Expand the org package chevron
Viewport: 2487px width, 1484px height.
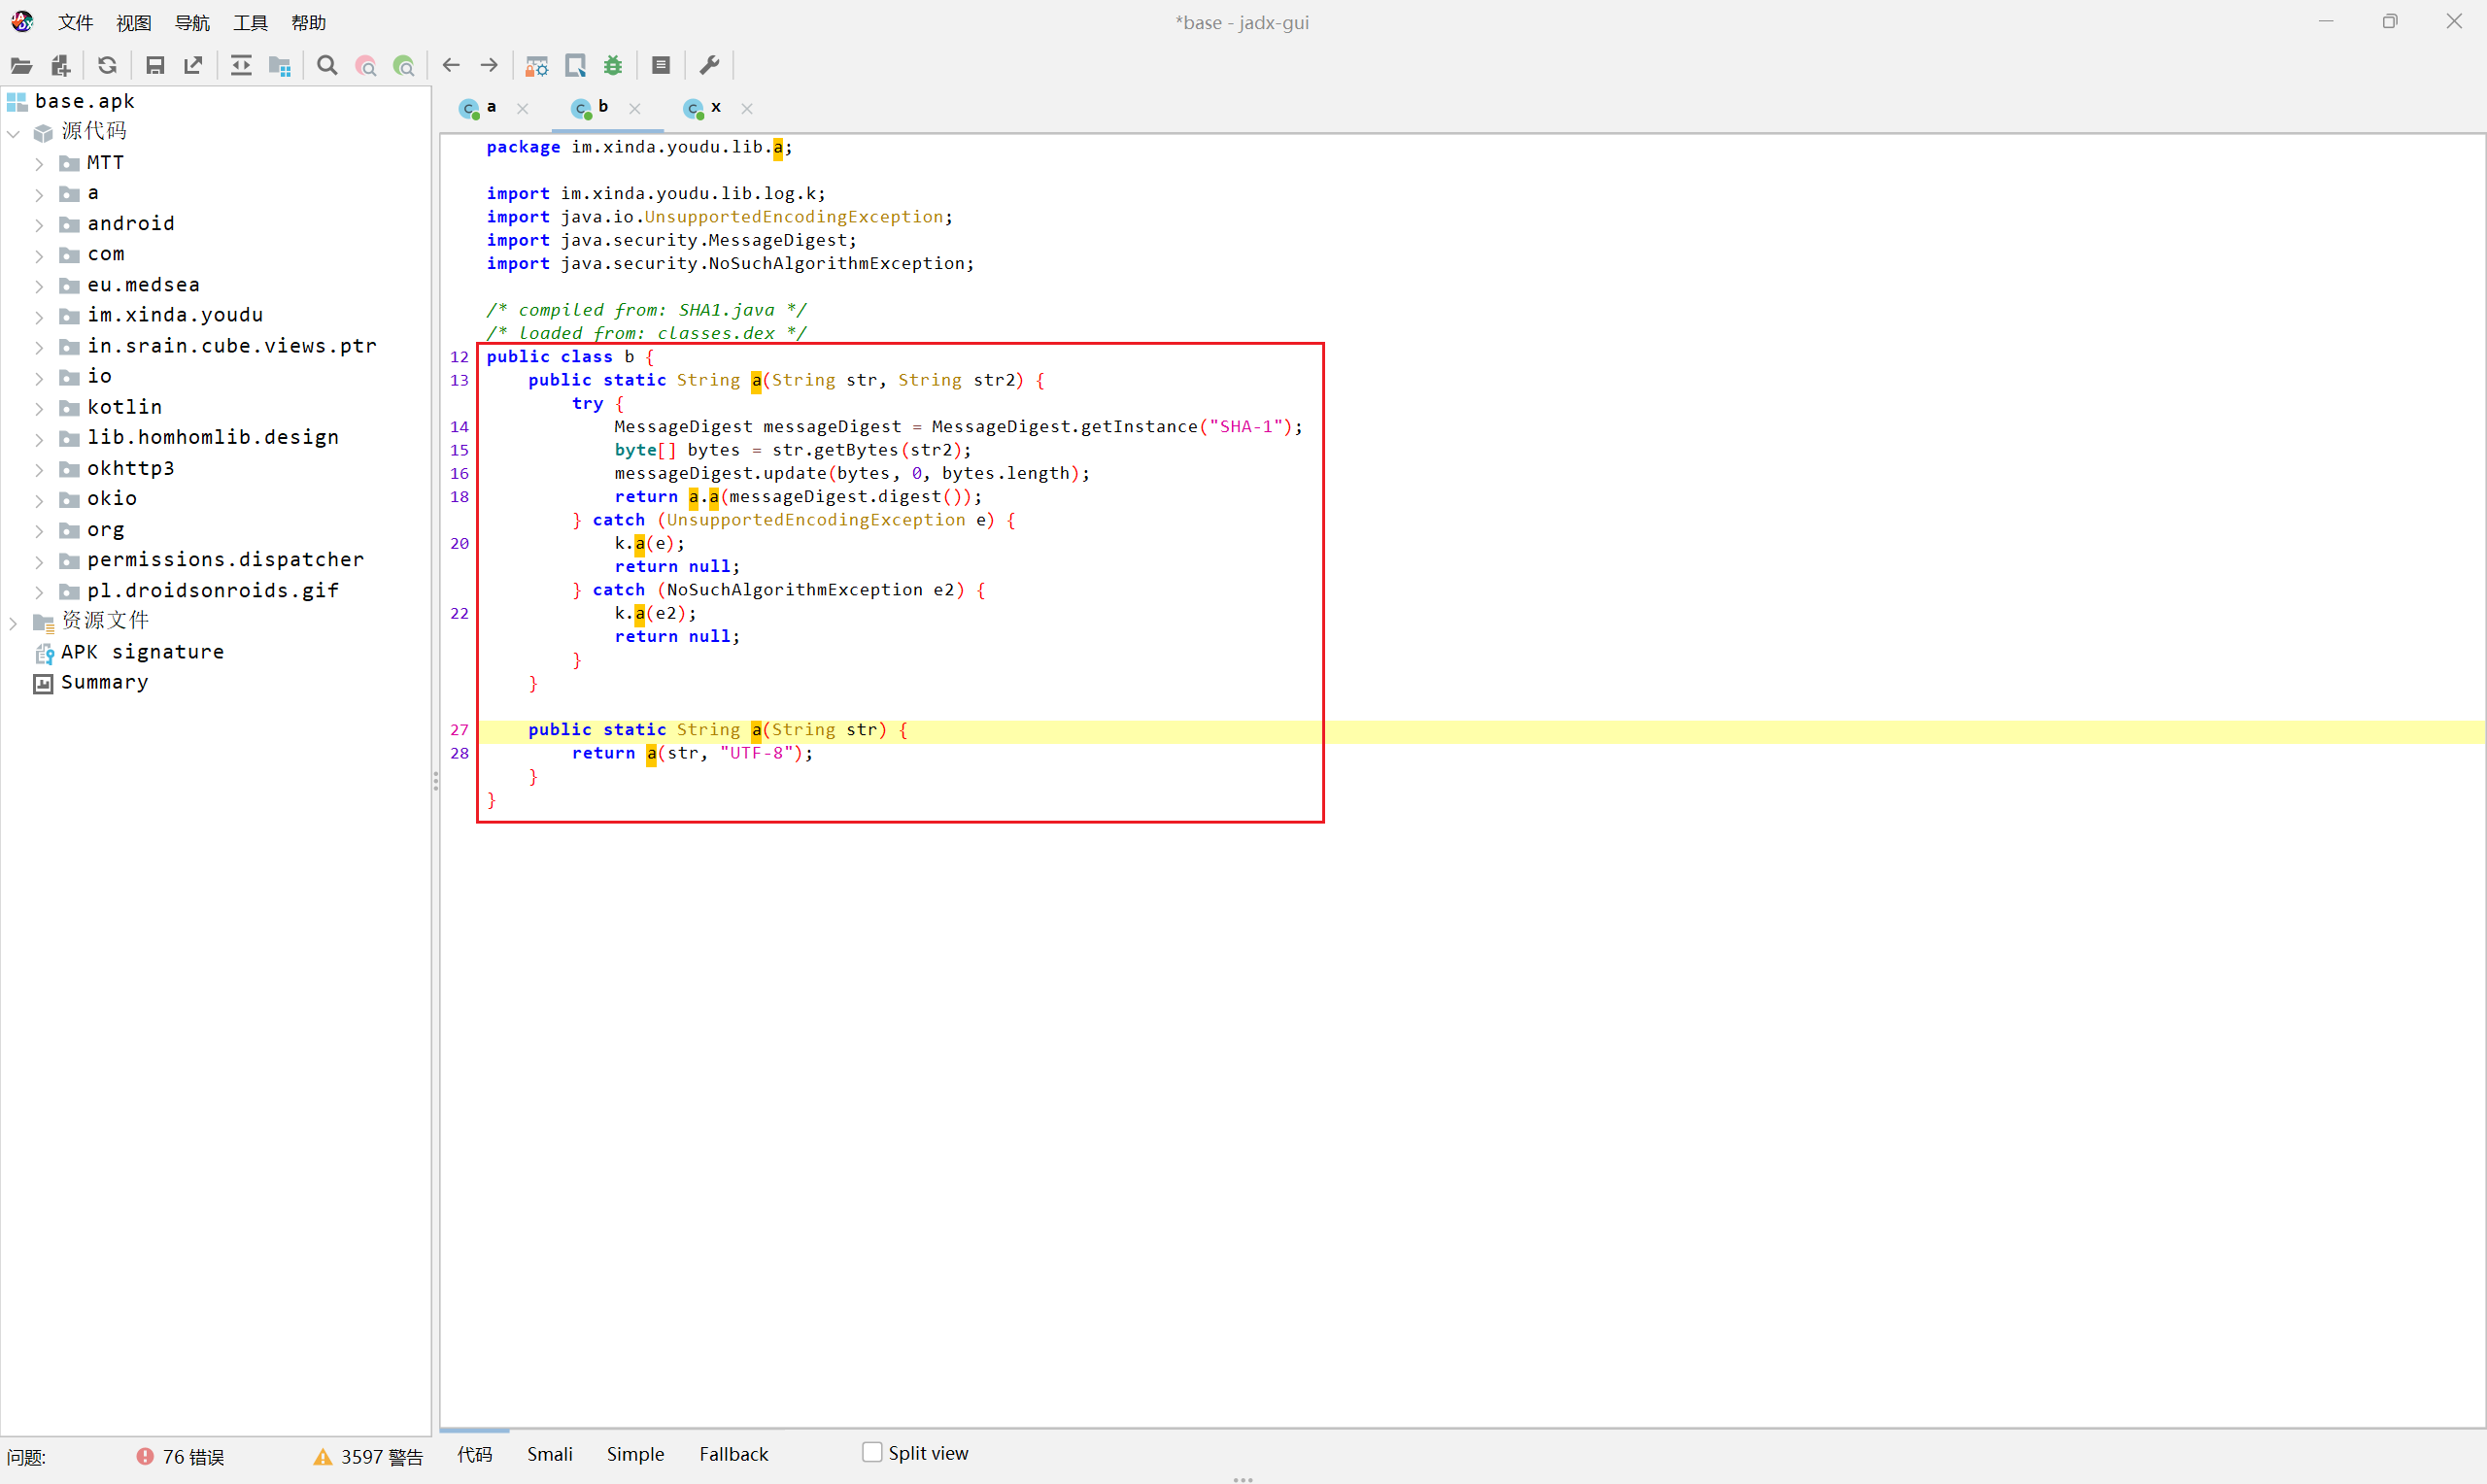tap(39, 531)
